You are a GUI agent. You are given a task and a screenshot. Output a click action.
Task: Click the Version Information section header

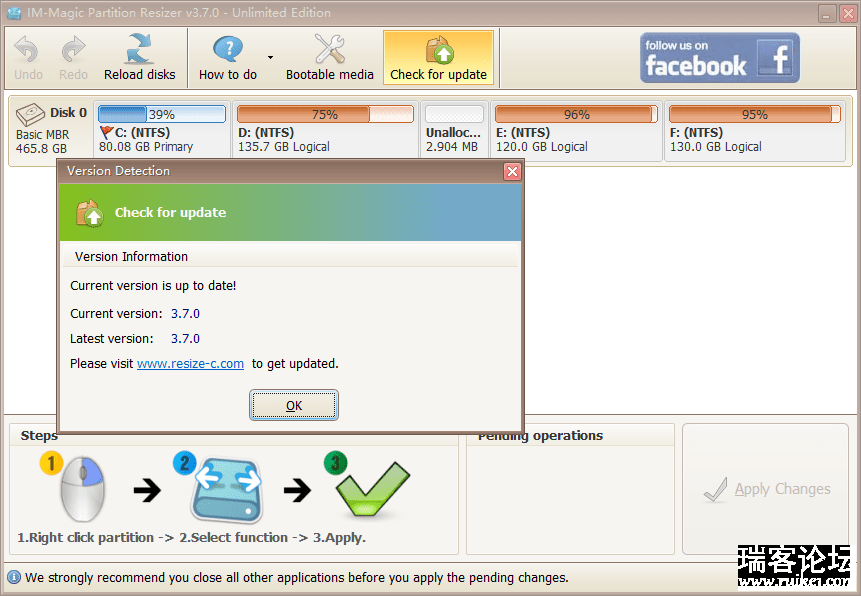[x=290, y=257]
